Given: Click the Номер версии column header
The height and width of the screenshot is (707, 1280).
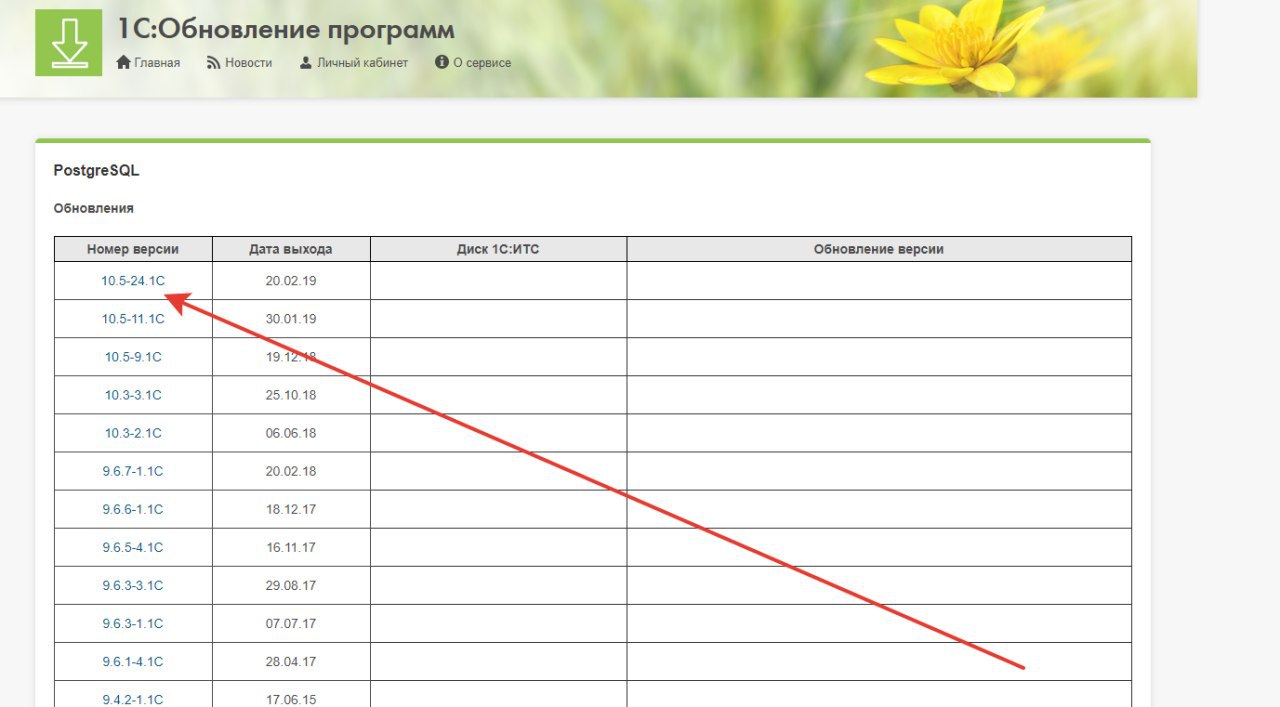Looking at the screenshot, I should pos(133,249).
